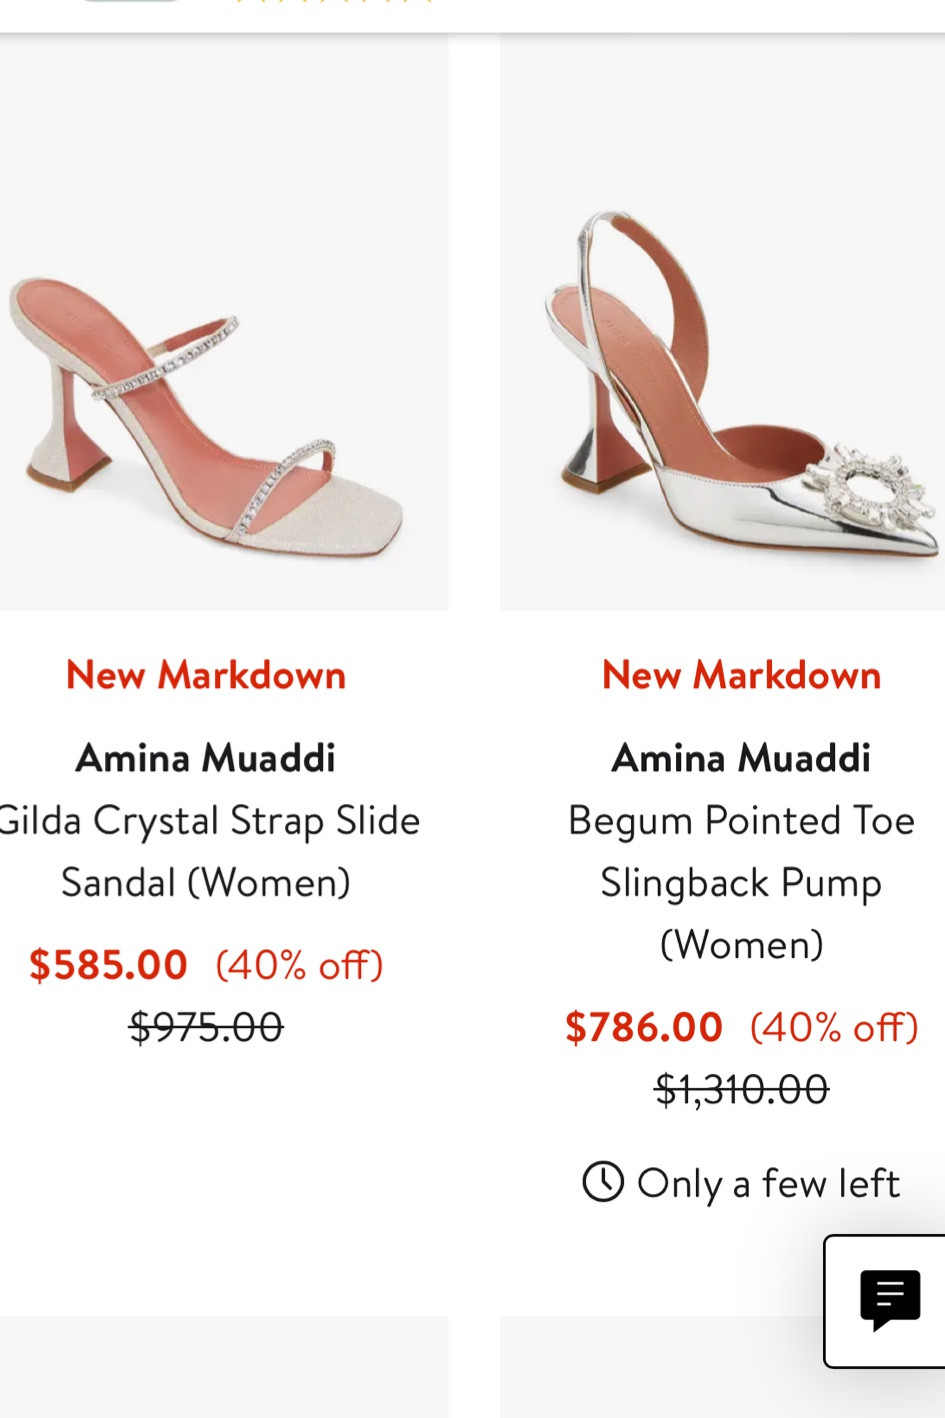Click the (40% off) text beside $585.00
Screen dimensions: 945x1418
pyautogui.click(x=297, y=964)
